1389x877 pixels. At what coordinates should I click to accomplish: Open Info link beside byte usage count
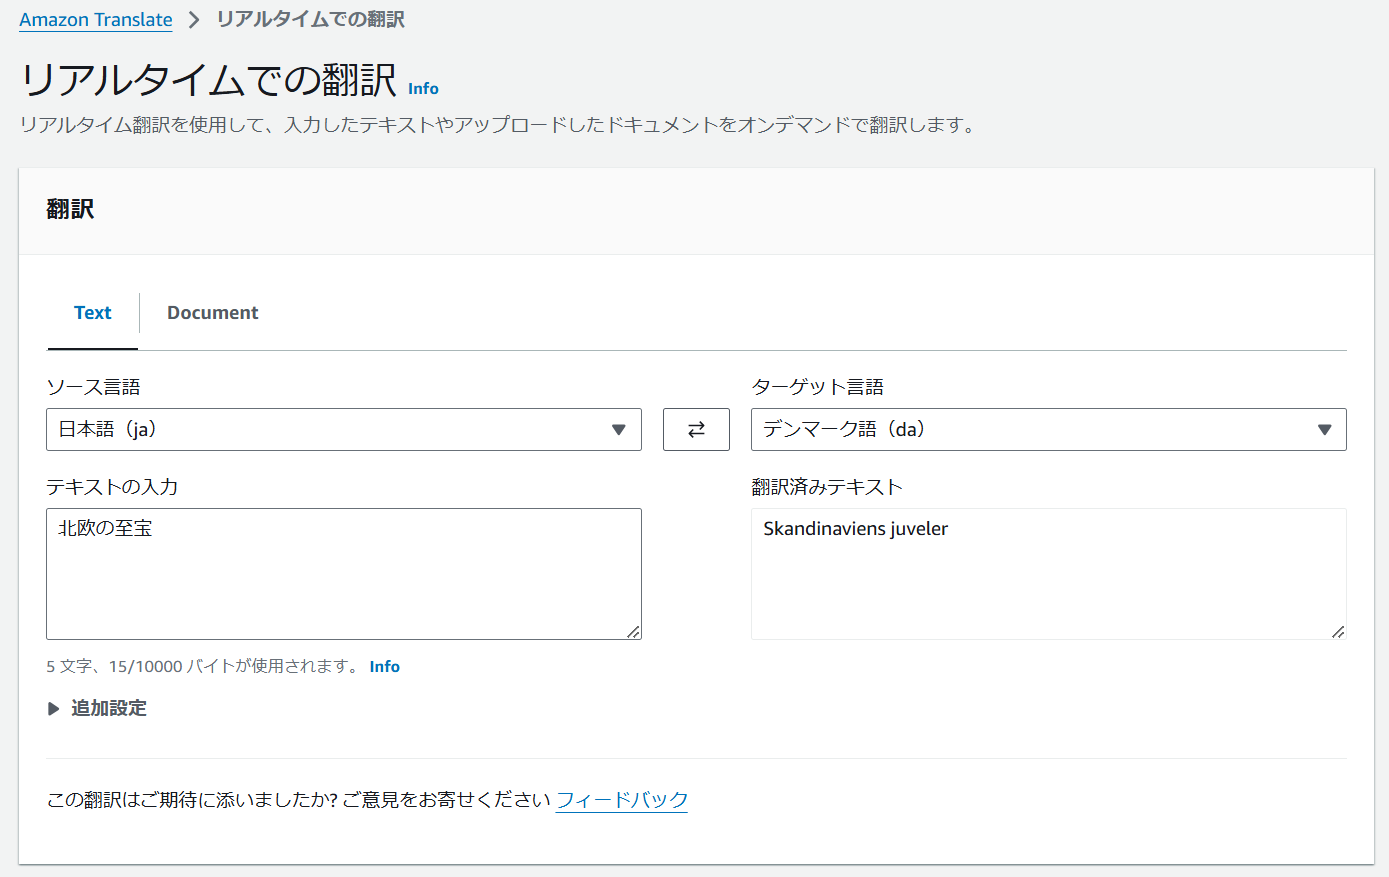click(384, 666)
